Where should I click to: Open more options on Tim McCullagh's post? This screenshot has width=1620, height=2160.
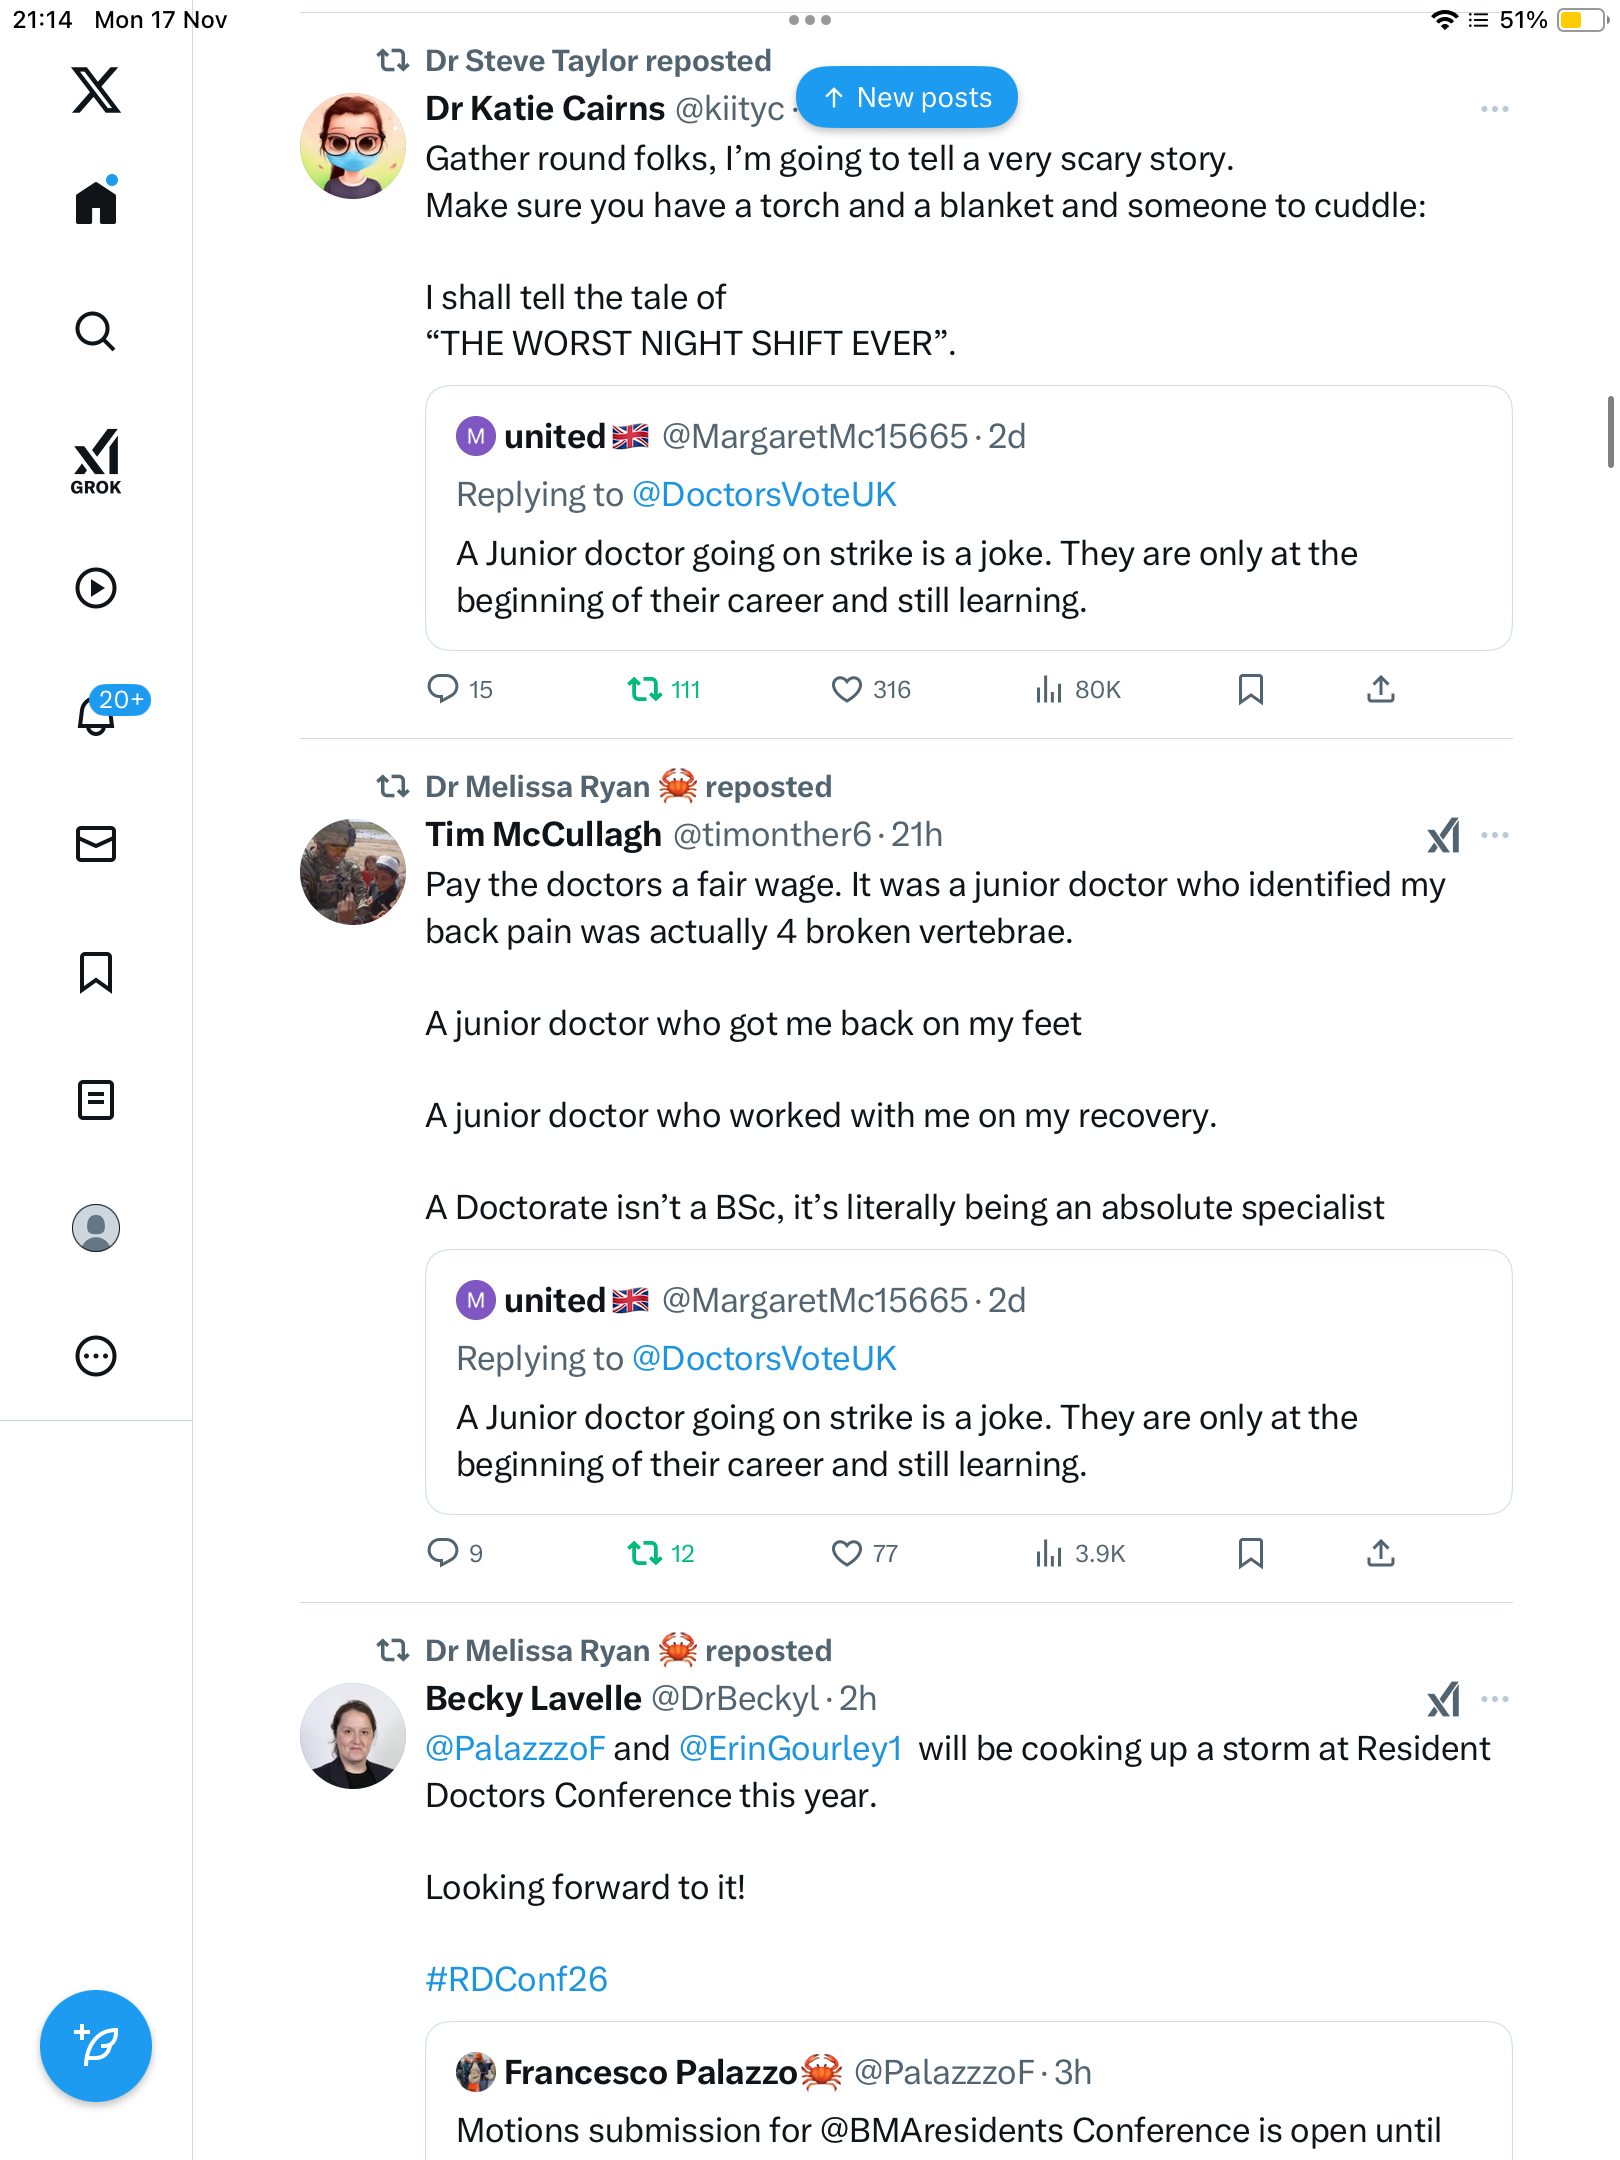pyautogui.click(x=1494, y=835)
